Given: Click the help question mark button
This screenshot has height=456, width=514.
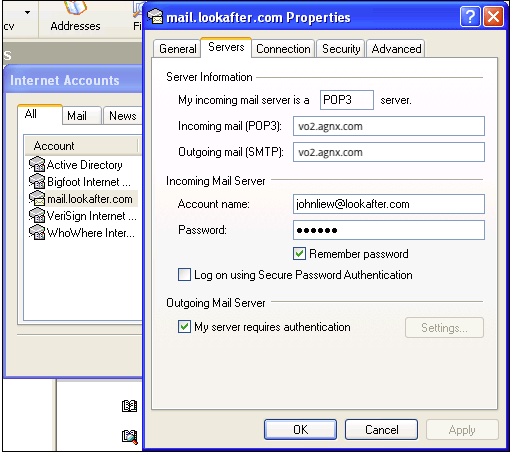Looking at the screenshot, I should coord(470,16).
